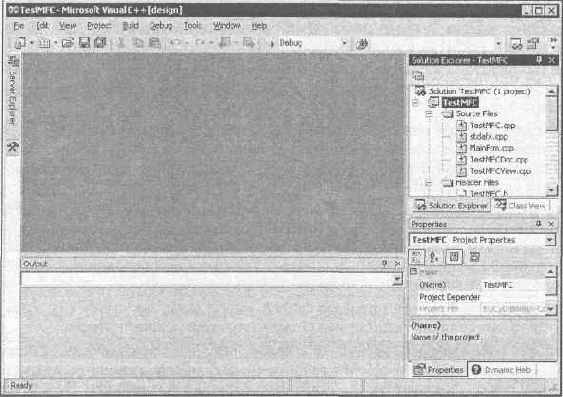Image resolution: width=563 pixels, height=397 pixels.
Task: Toggle the Solution Explorer auto-hide pin
Action: [x=539, y=60]
